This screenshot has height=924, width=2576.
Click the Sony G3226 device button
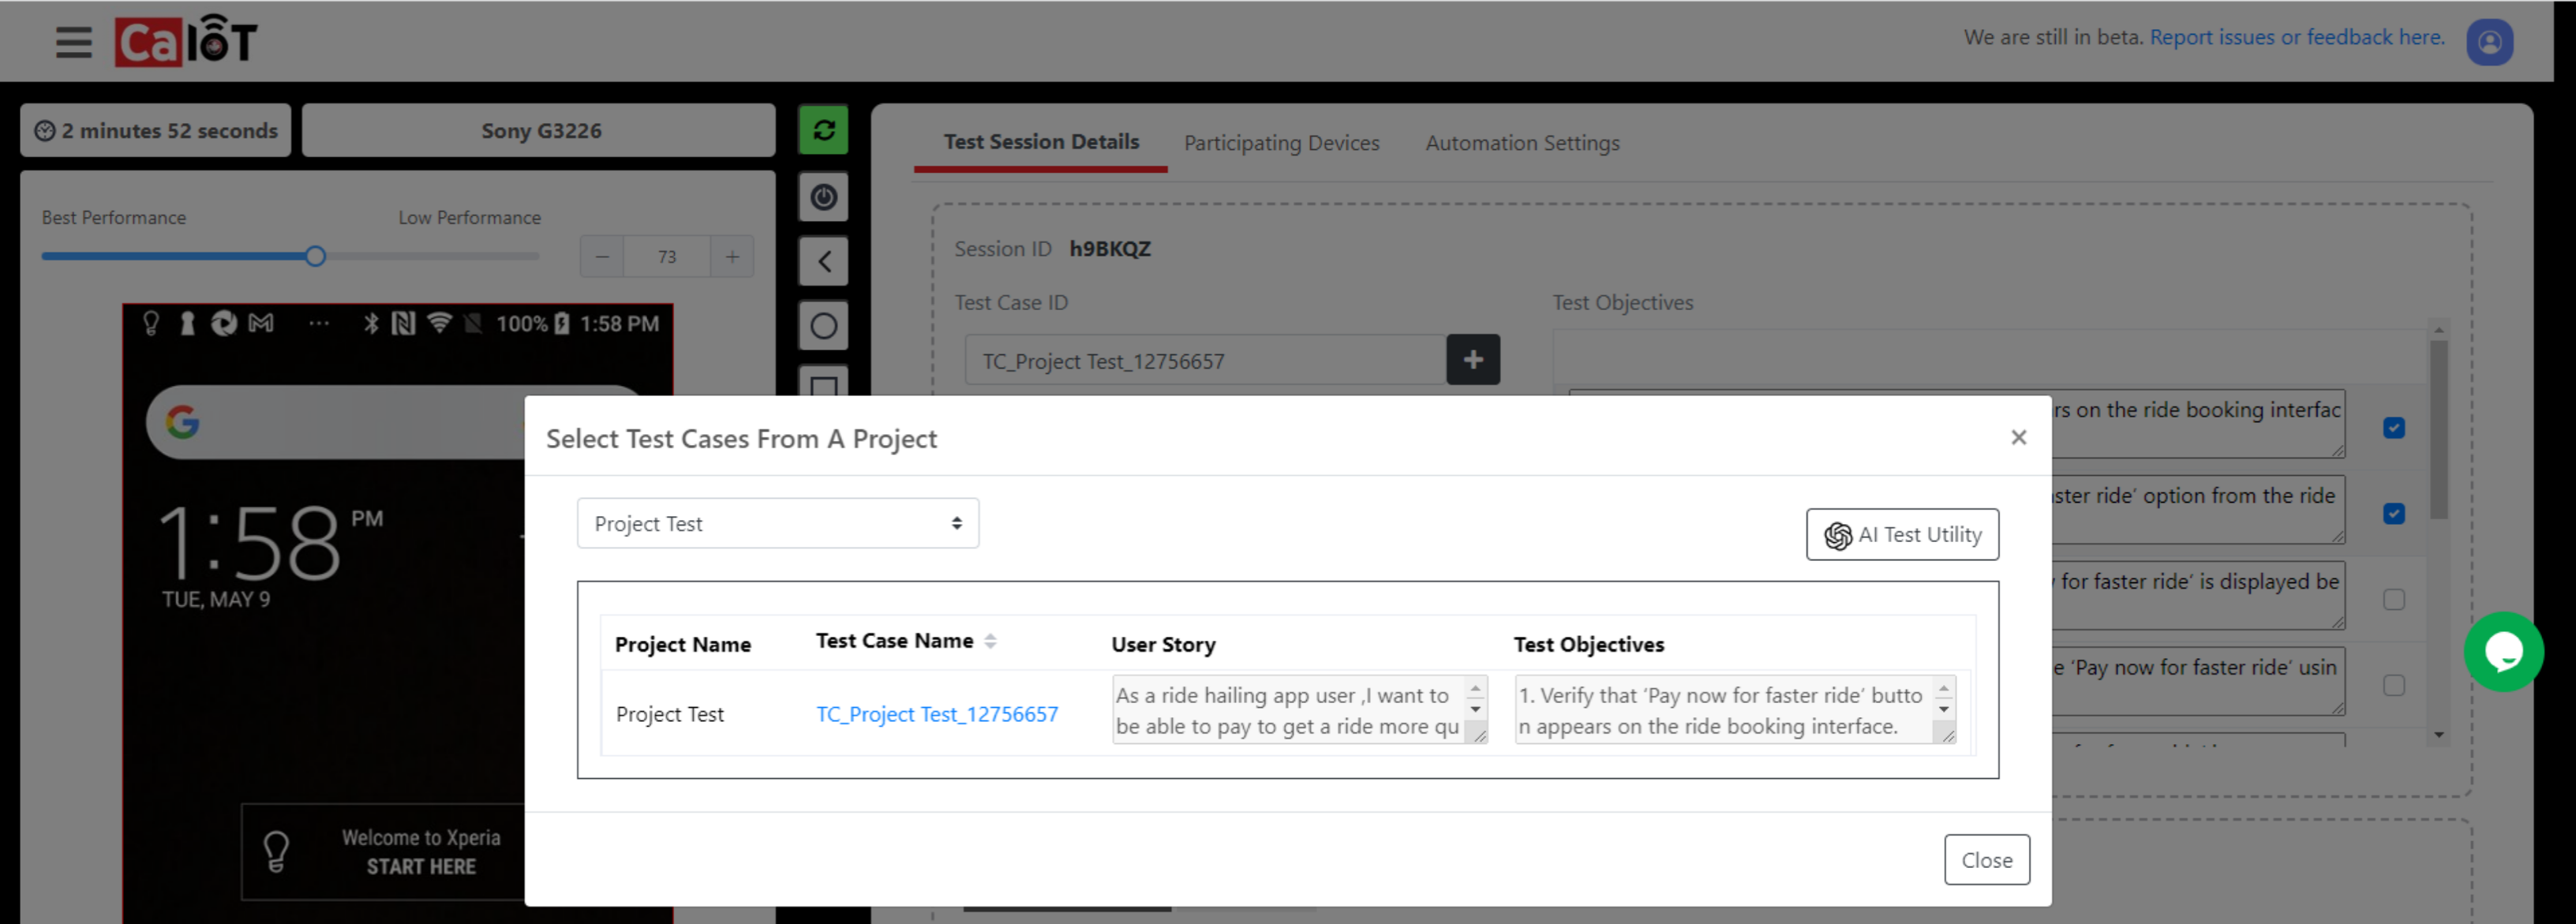540,131
